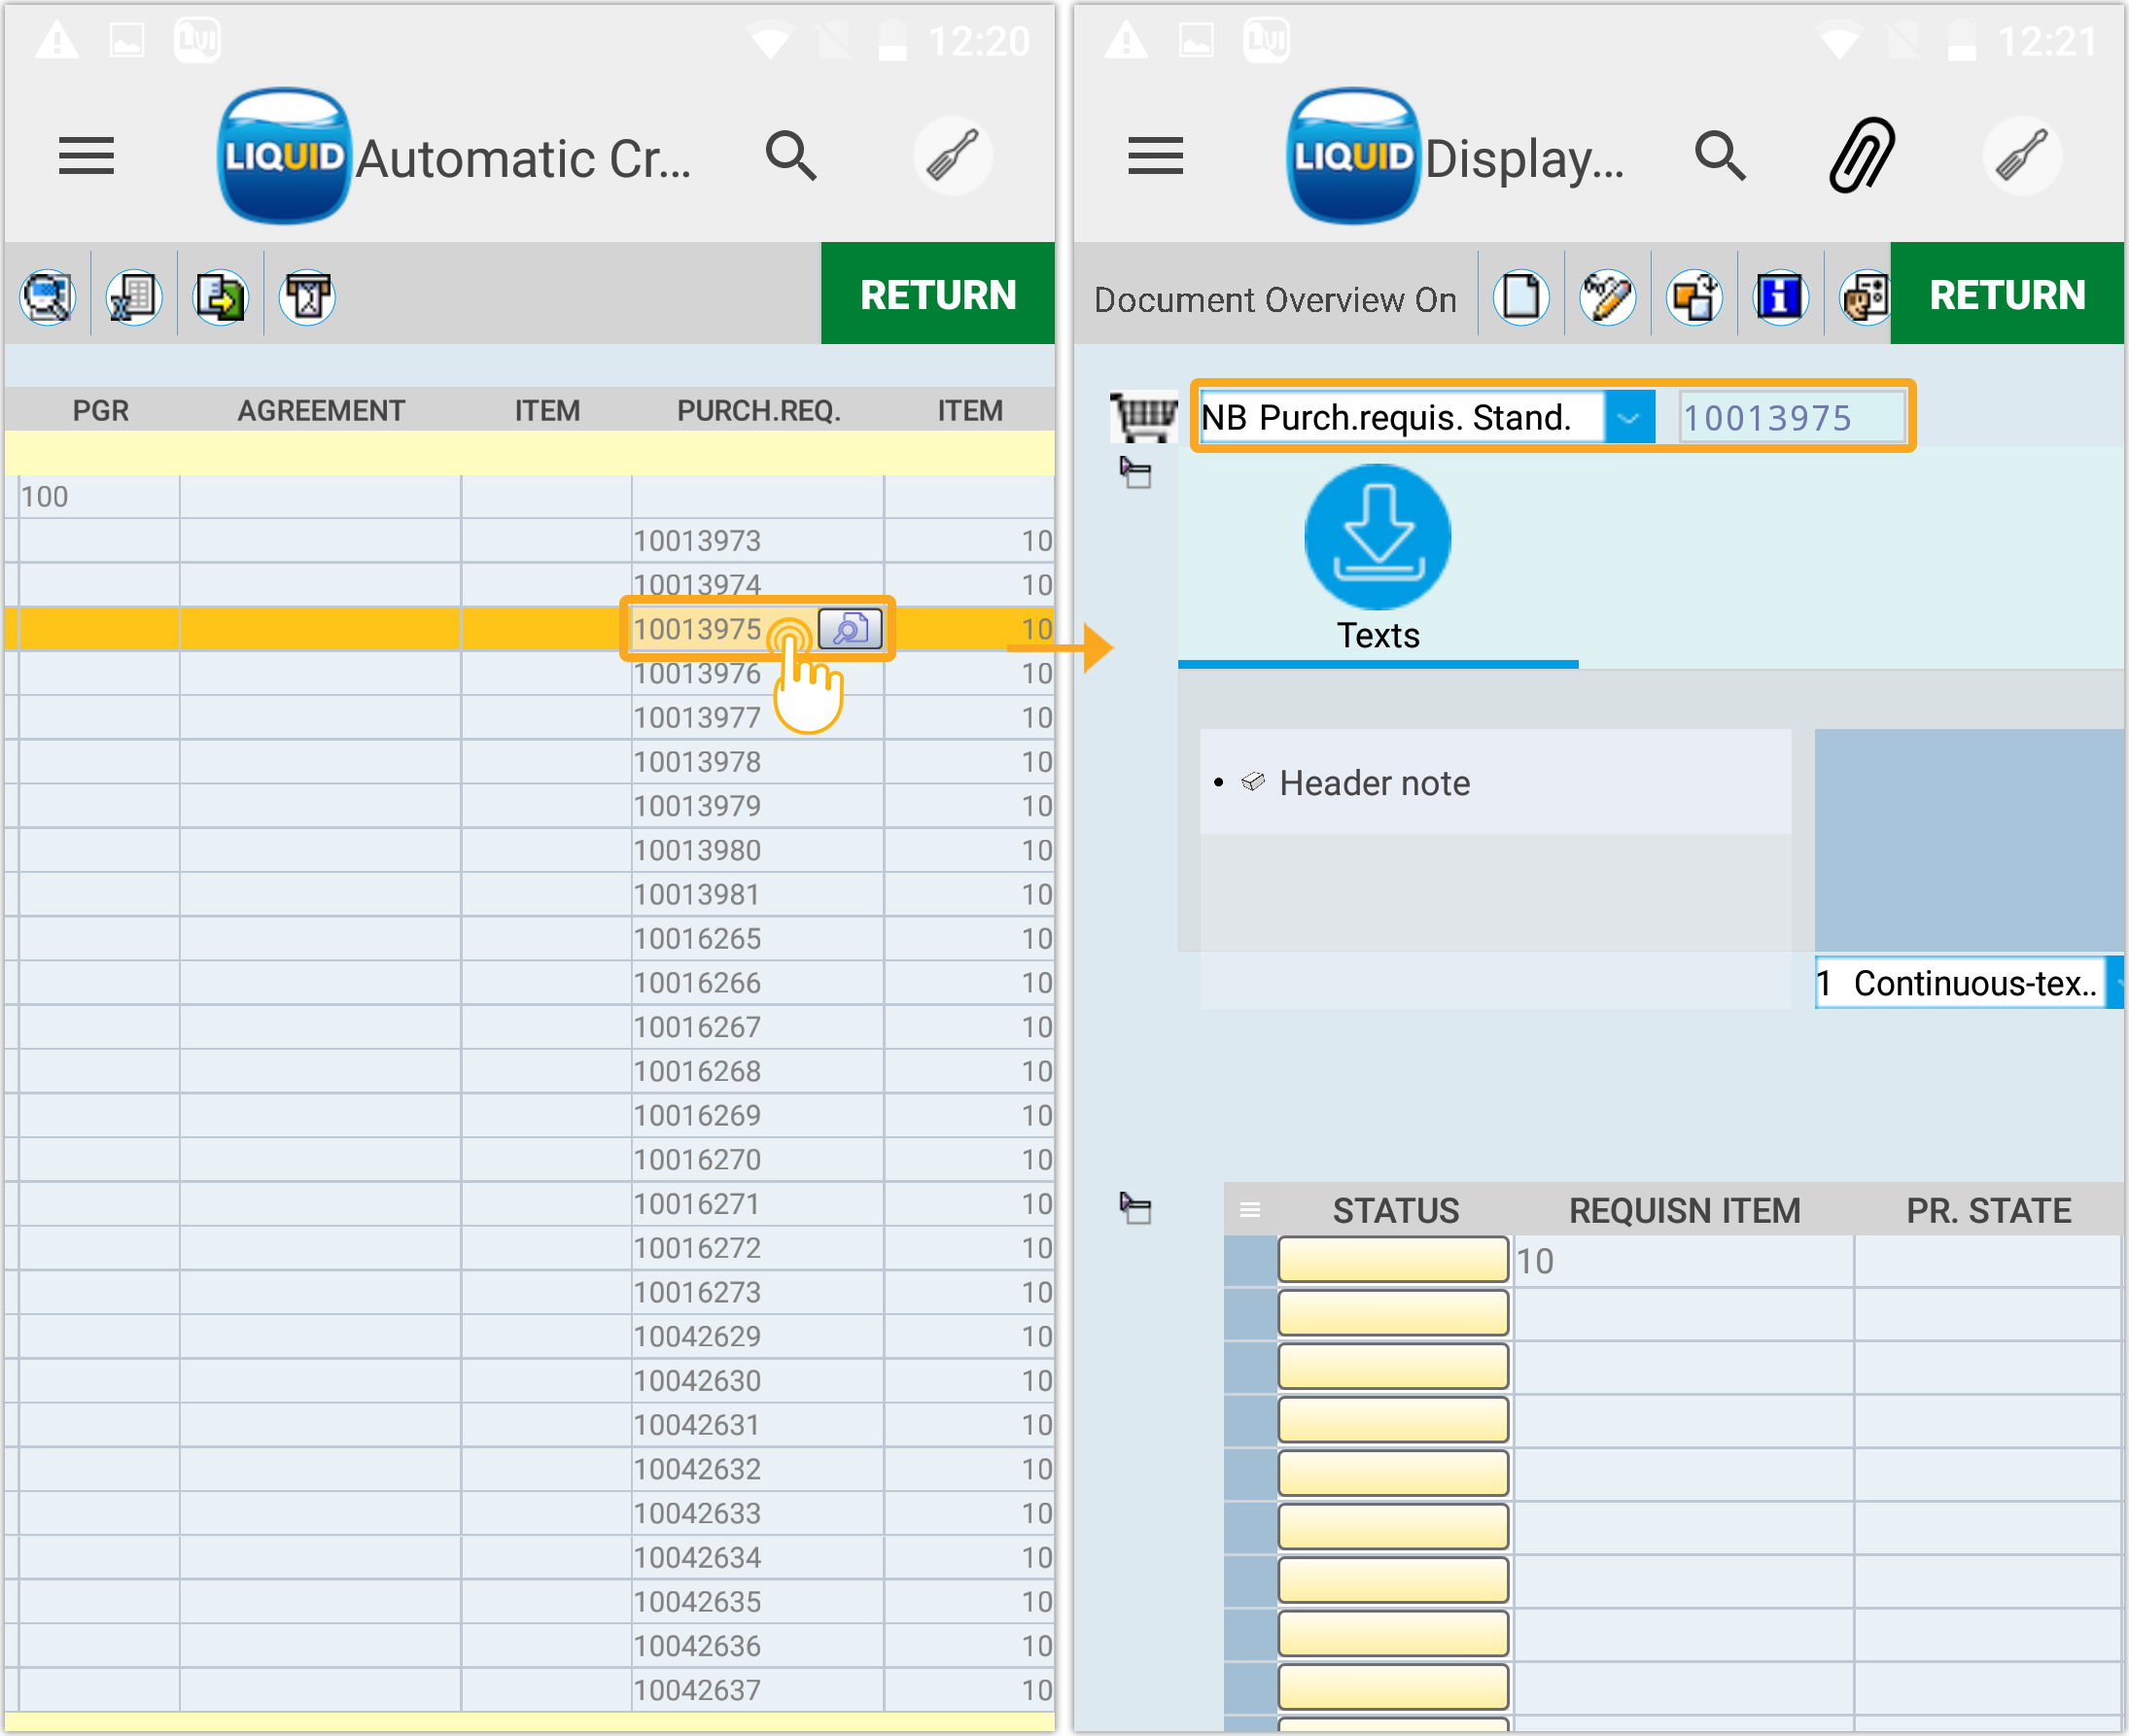
Task: Click magnifier detail button beside 10013975
Action: (850, 629)
